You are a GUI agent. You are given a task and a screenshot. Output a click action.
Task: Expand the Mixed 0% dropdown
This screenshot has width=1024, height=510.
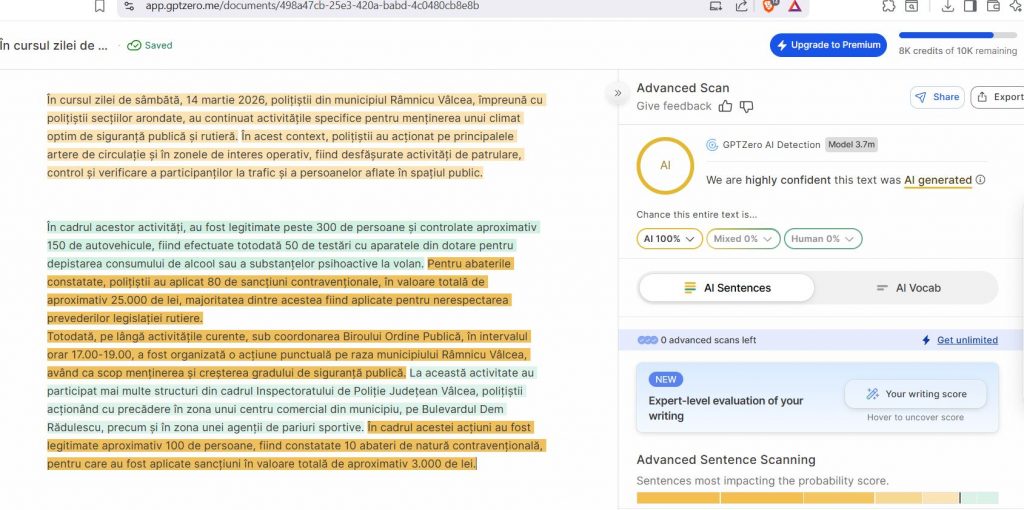pos(743,239)
